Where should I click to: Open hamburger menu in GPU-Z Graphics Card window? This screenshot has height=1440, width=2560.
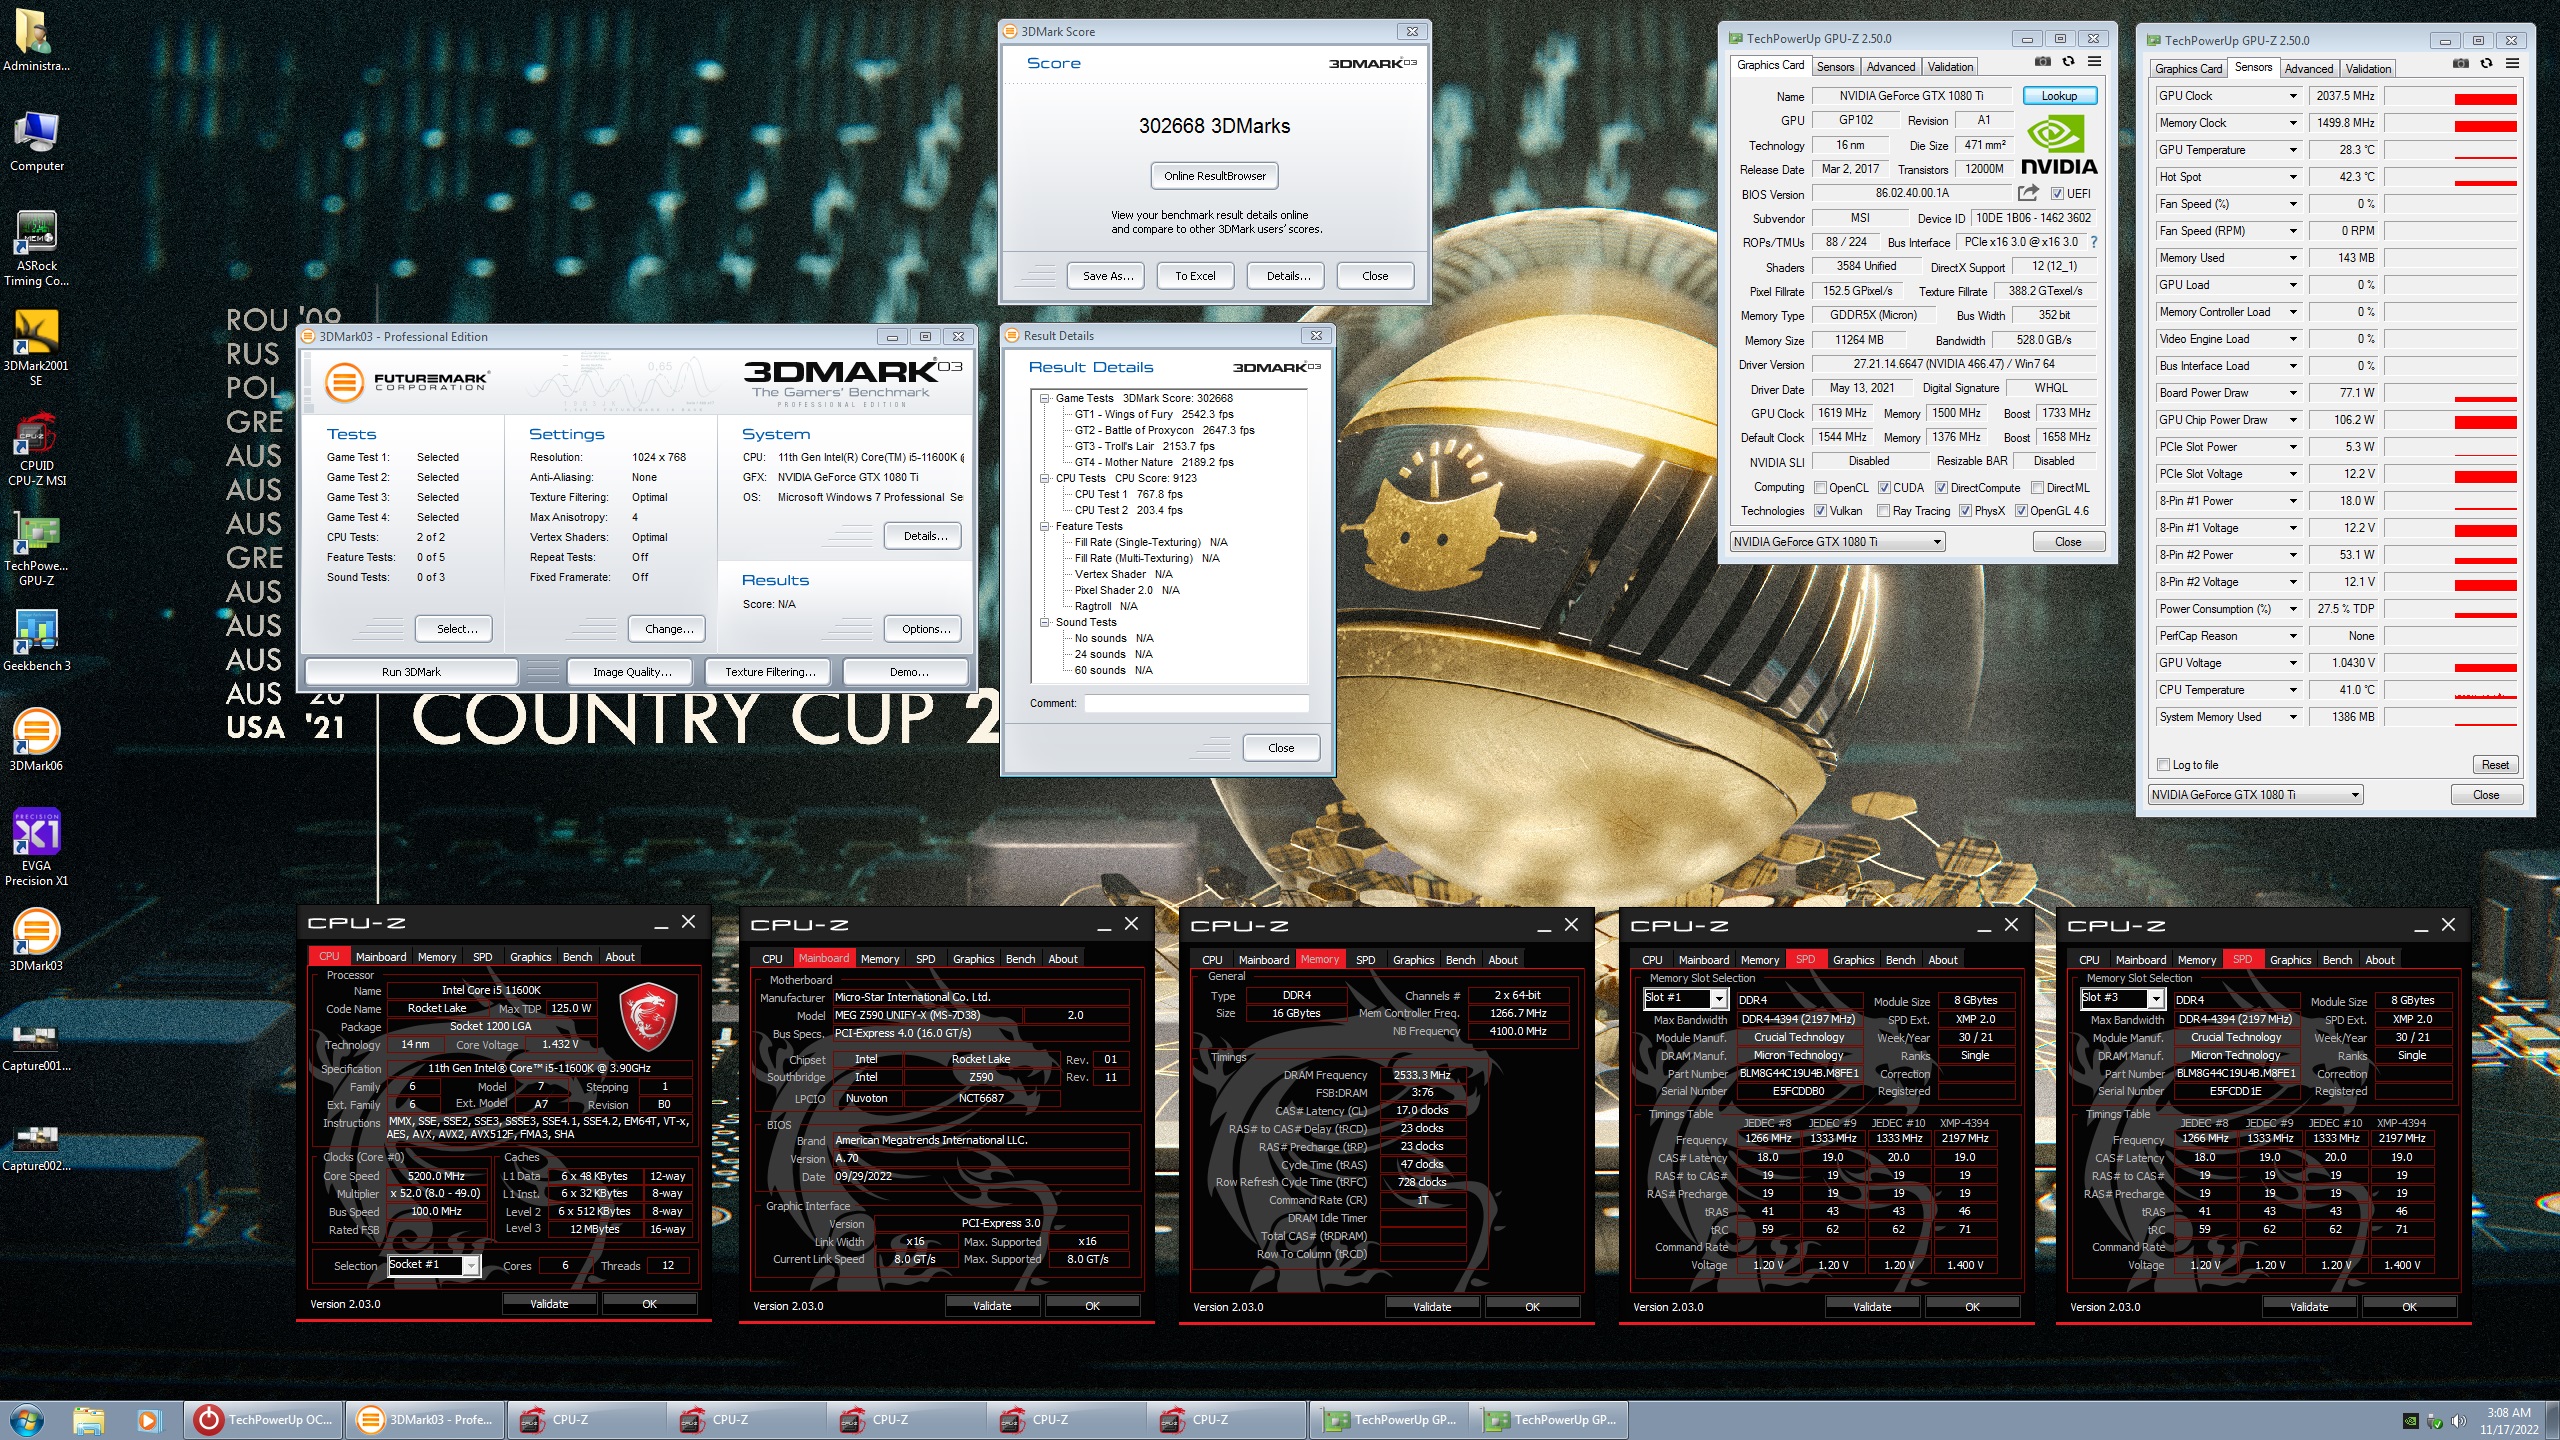click(2094, 62)
